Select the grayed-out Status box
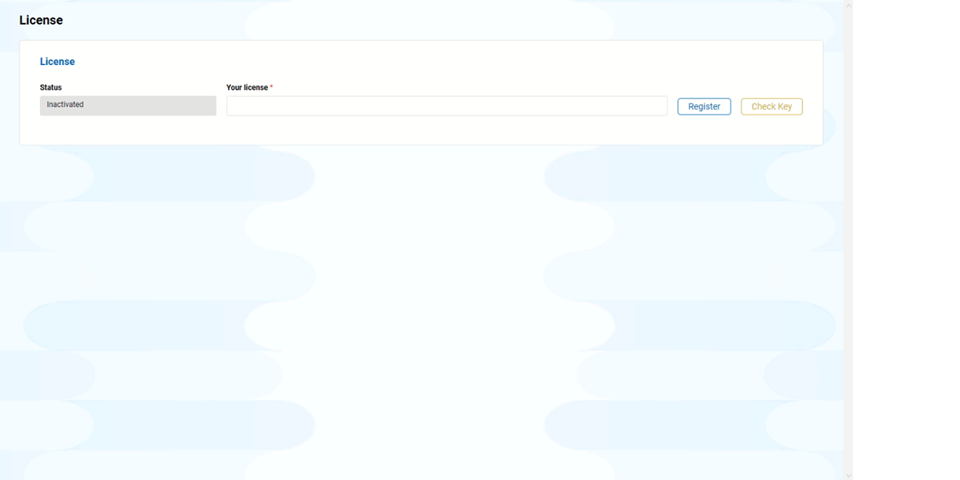The width and height of the screenshot is (960, 480). coord(128,105)
